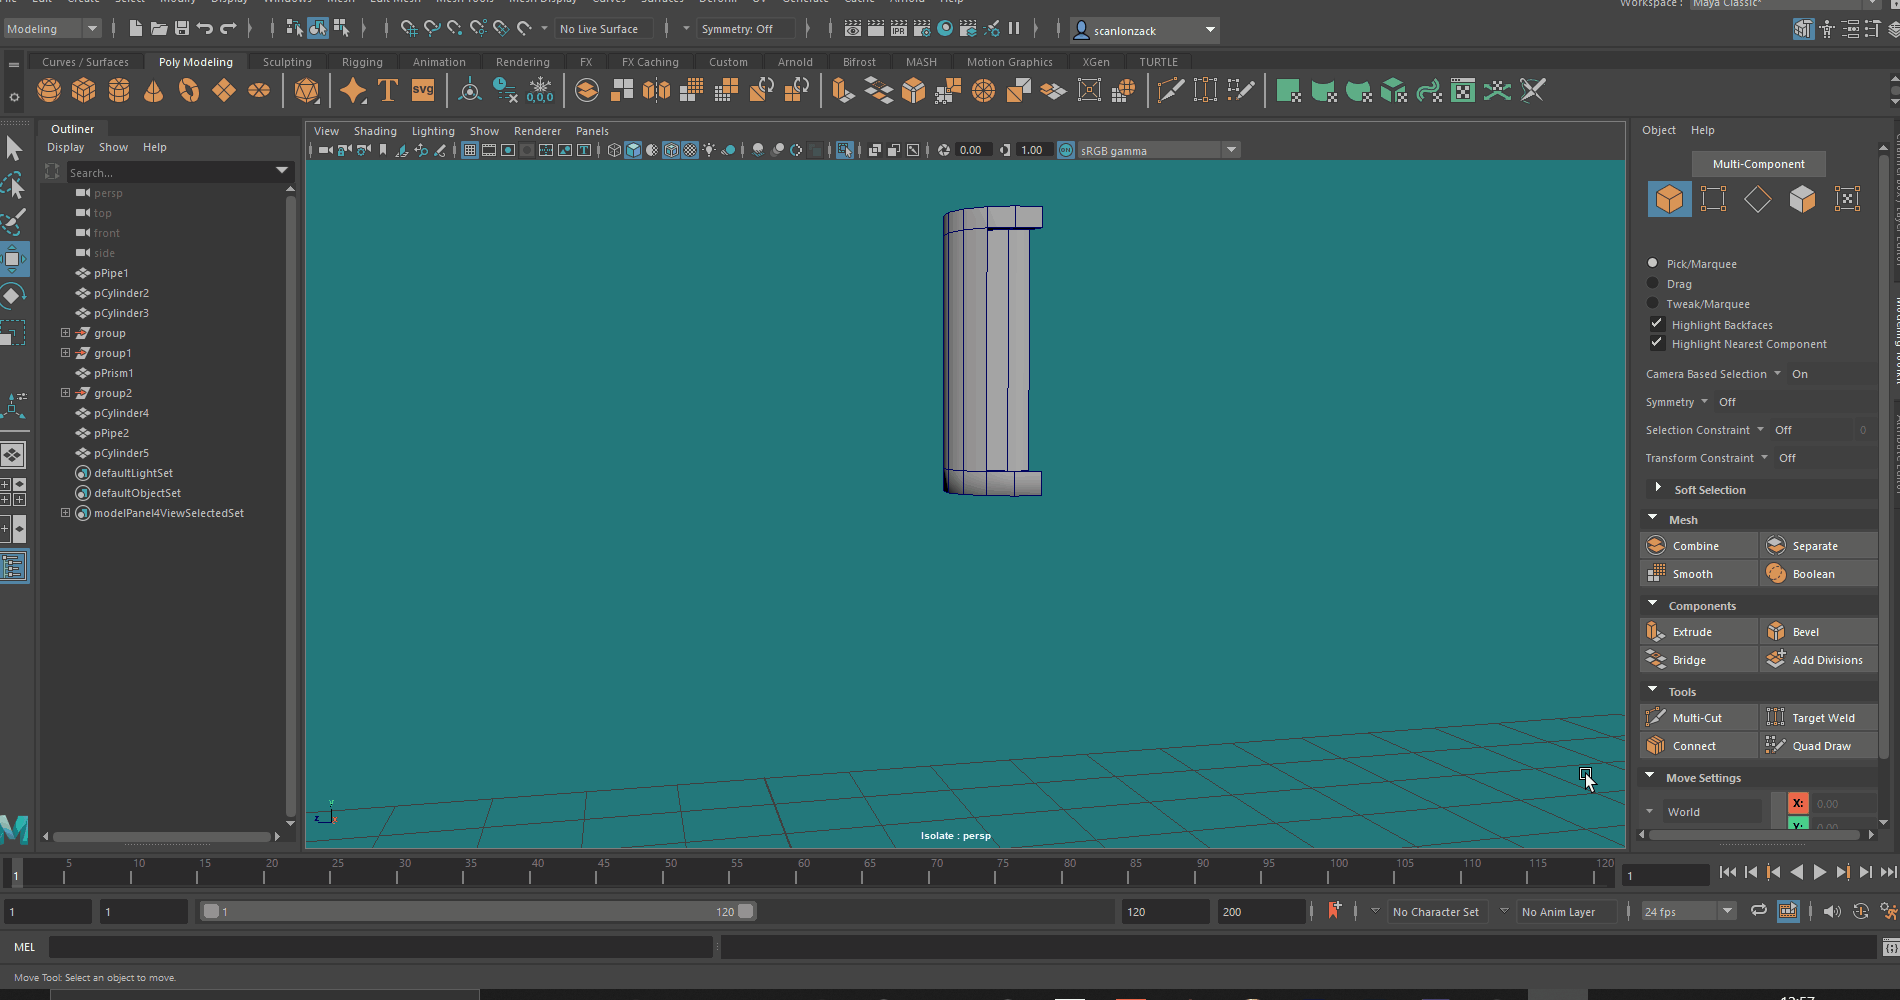Click the Outliner horizontal scrollbar
Viewport: 1900px width, 1000px height.
tap(162, 836)
